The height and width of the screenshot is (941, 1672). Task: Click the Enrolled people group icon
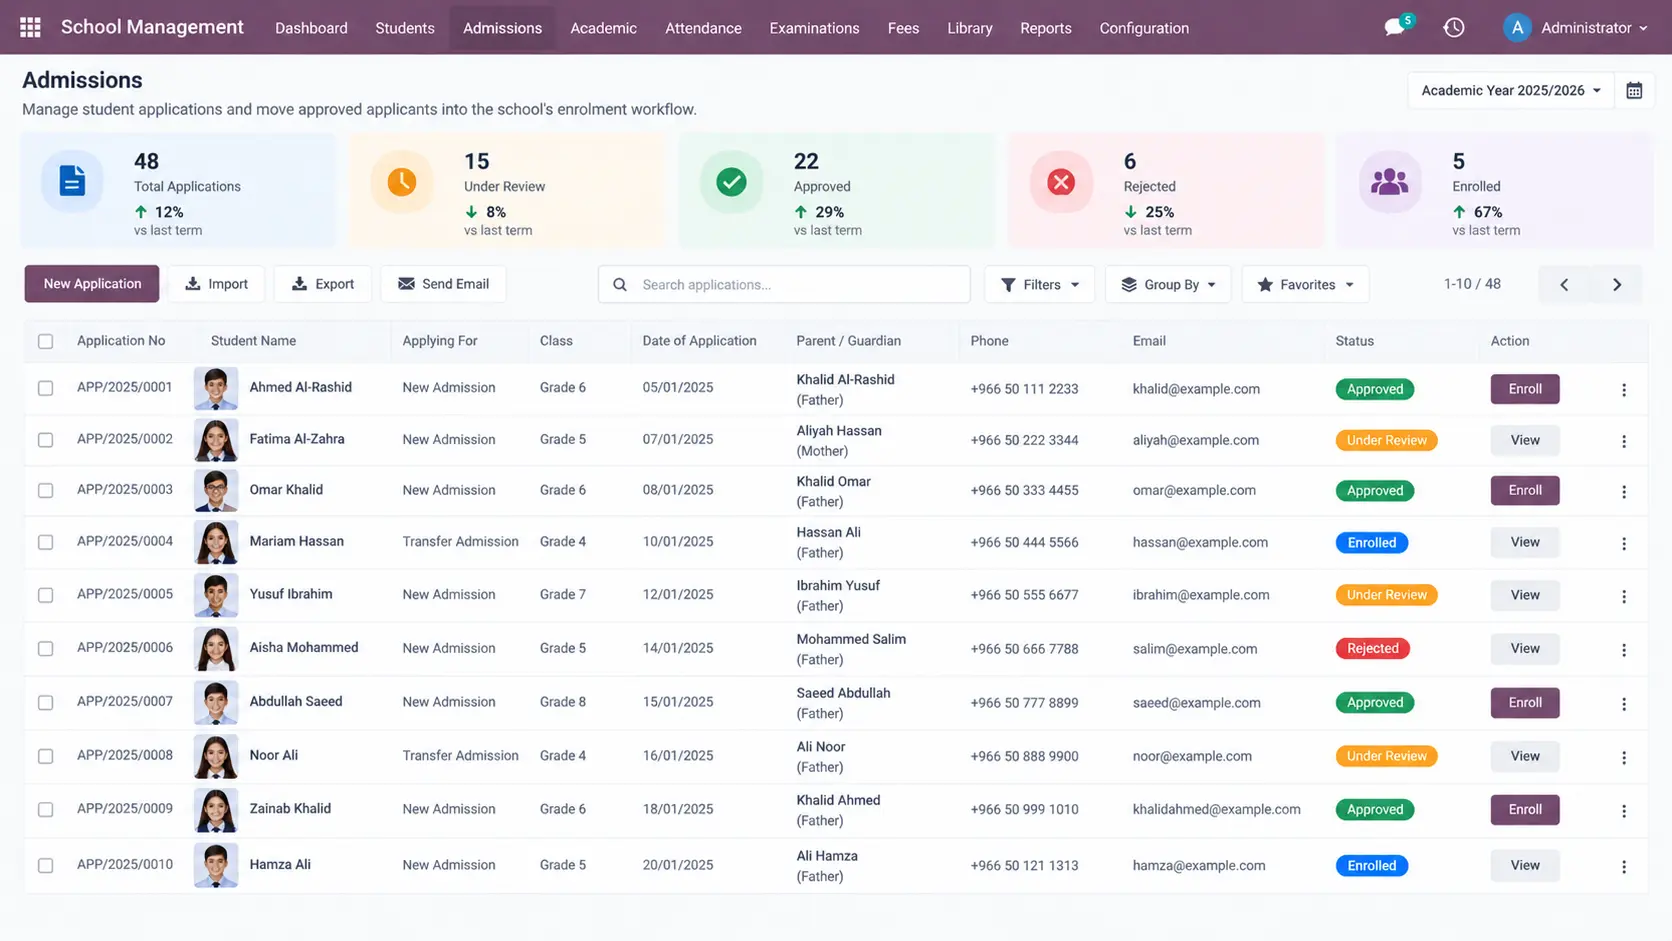tap(1389, 181)
